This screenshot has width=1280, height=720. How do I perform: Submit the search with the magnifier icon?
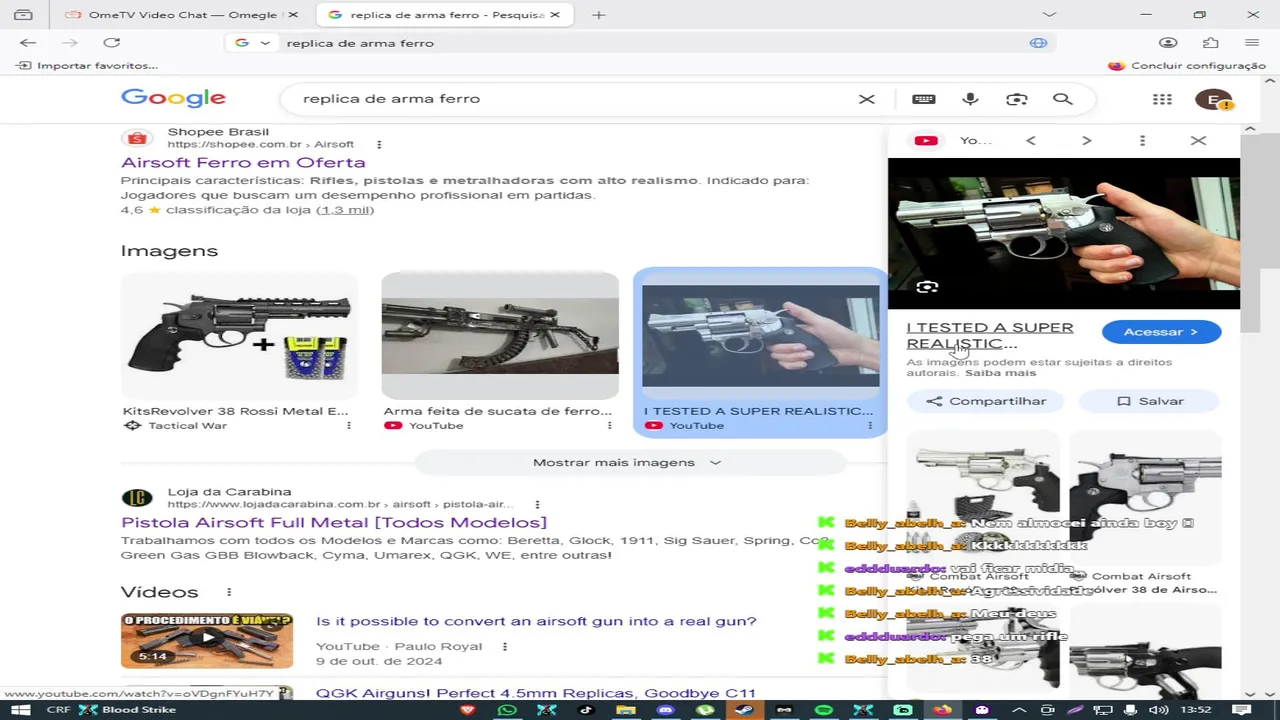pos(1063,99)
